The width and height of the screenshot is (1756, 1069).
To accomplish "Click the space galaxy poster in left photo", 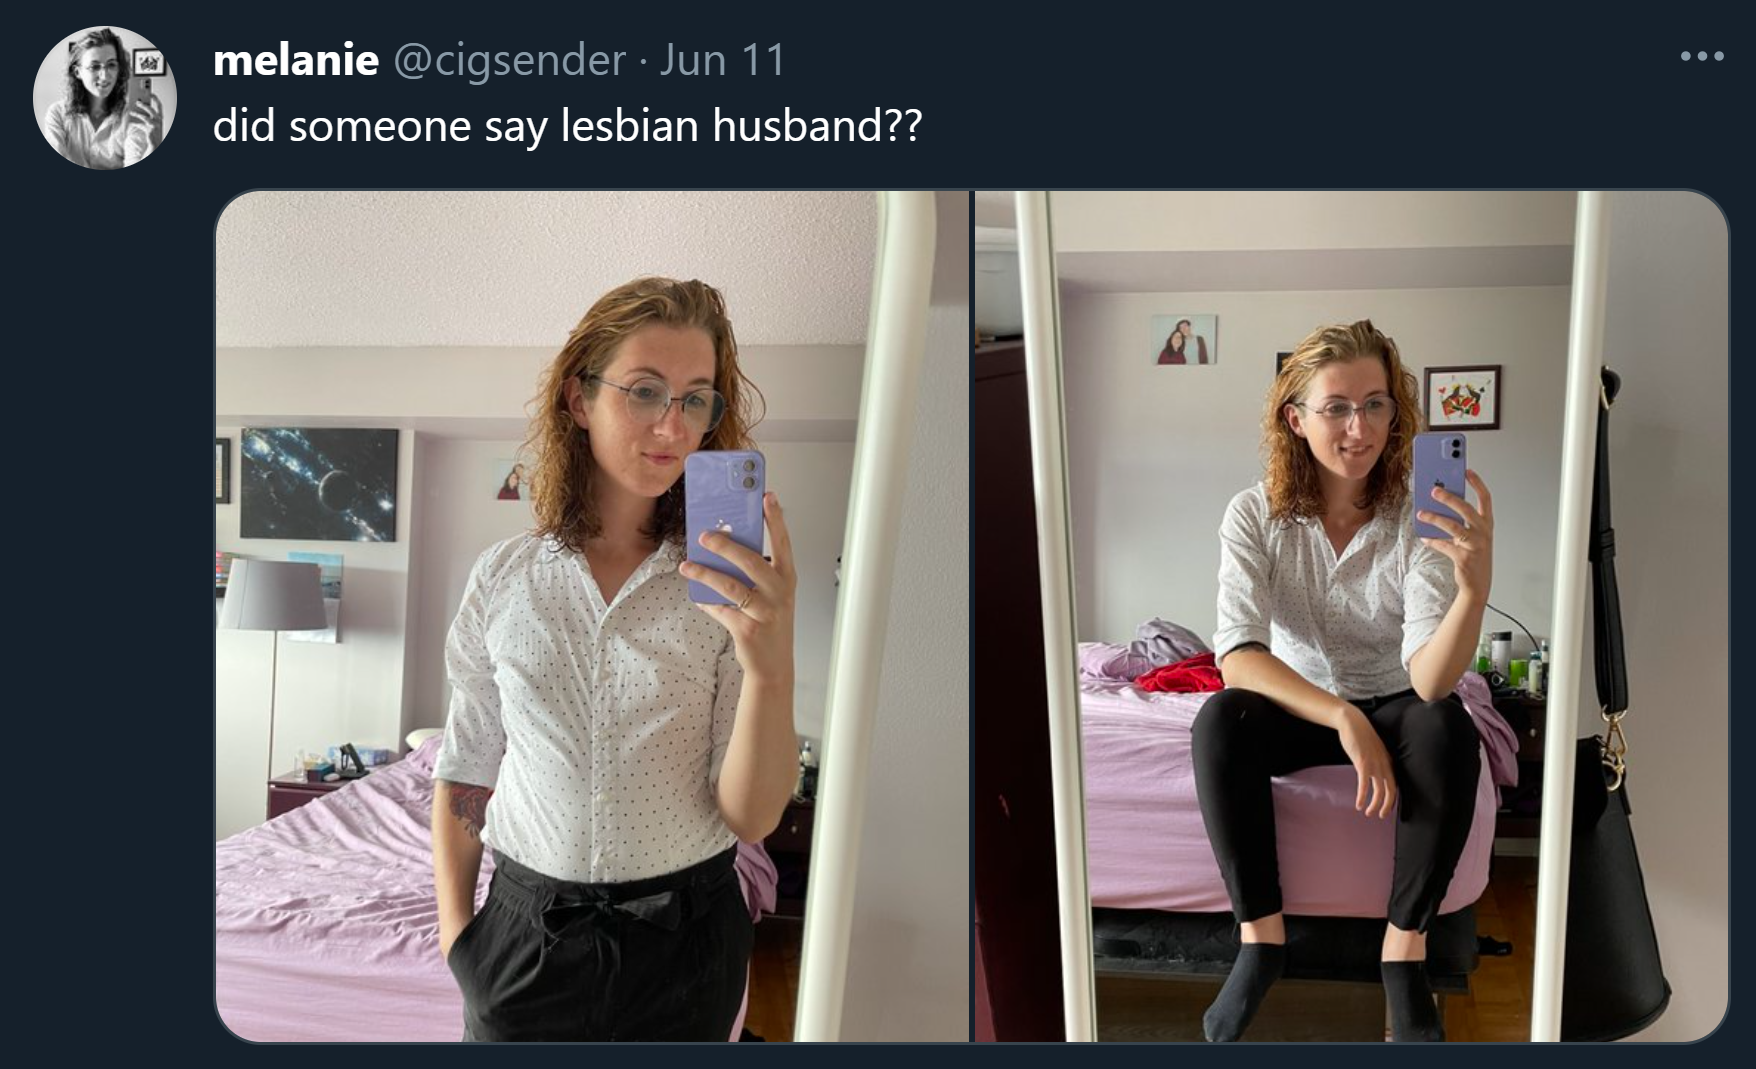I will (319, 484).
